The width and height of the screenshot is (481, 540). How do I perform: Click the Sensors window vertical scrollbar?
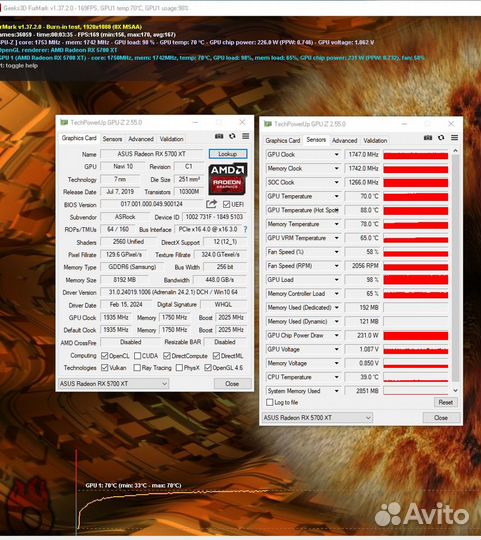point(455,268)
